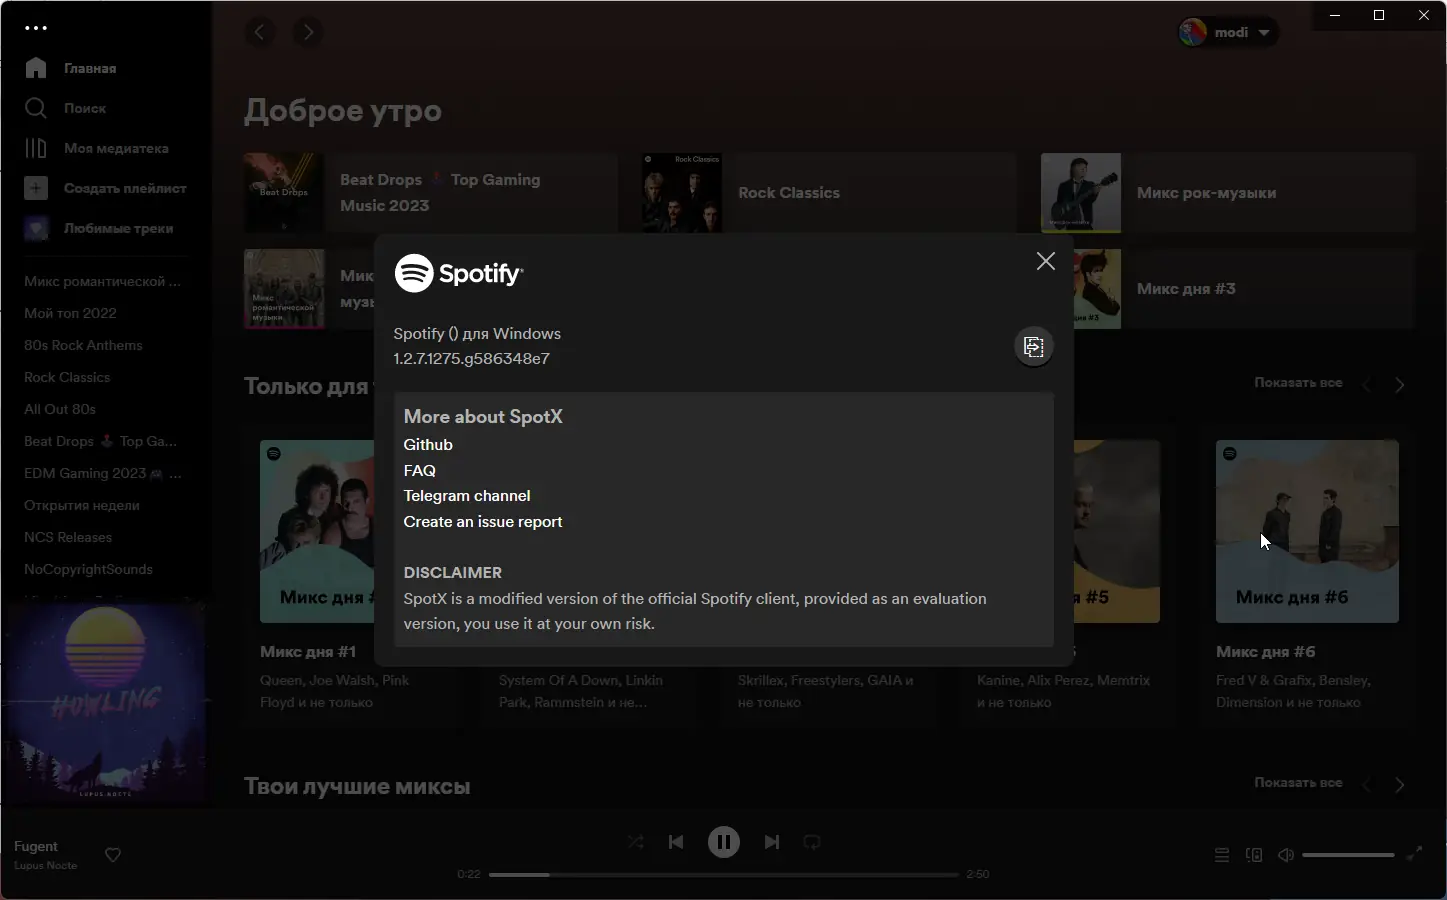Open the window three-dot menu
The height and width of the screenshot is (900, 1447).
(36, 28)
